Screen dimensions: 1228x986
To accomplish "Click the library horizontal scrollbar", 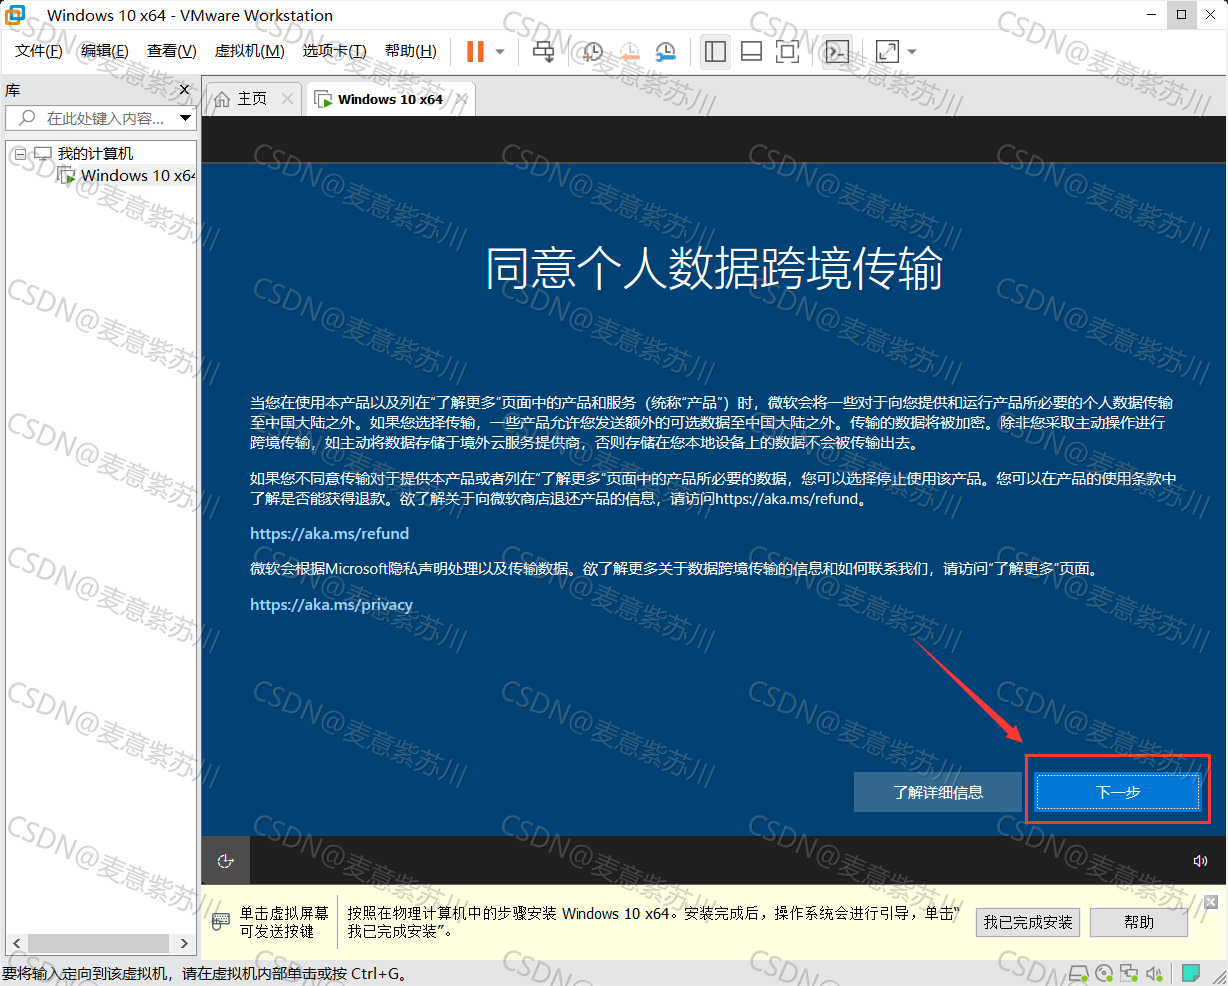I will (100, 943).
